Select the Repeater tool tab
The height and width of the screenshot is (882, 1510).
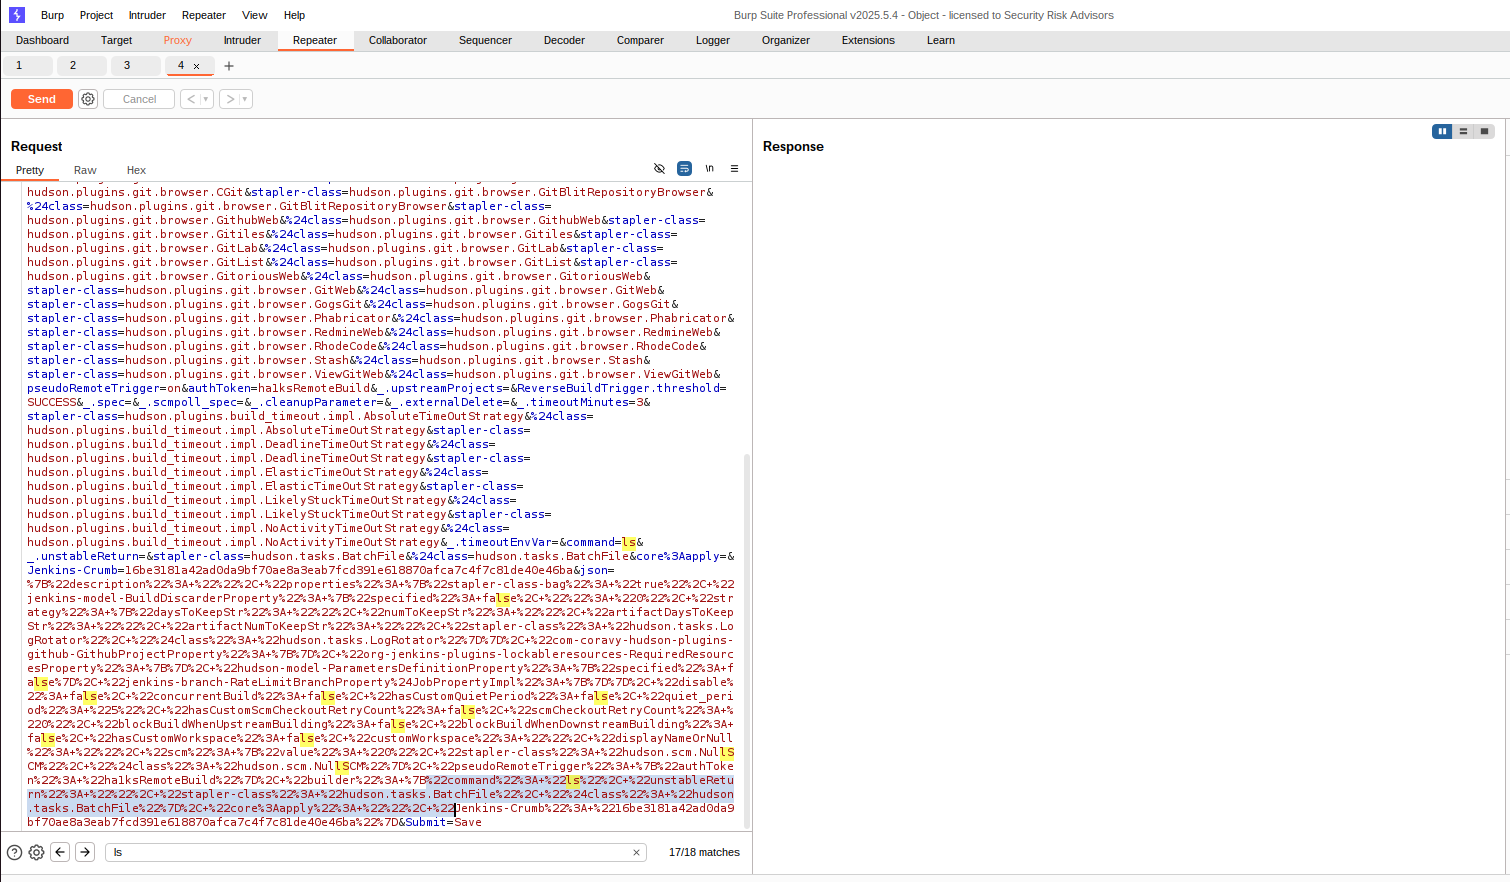click(315, 40)
